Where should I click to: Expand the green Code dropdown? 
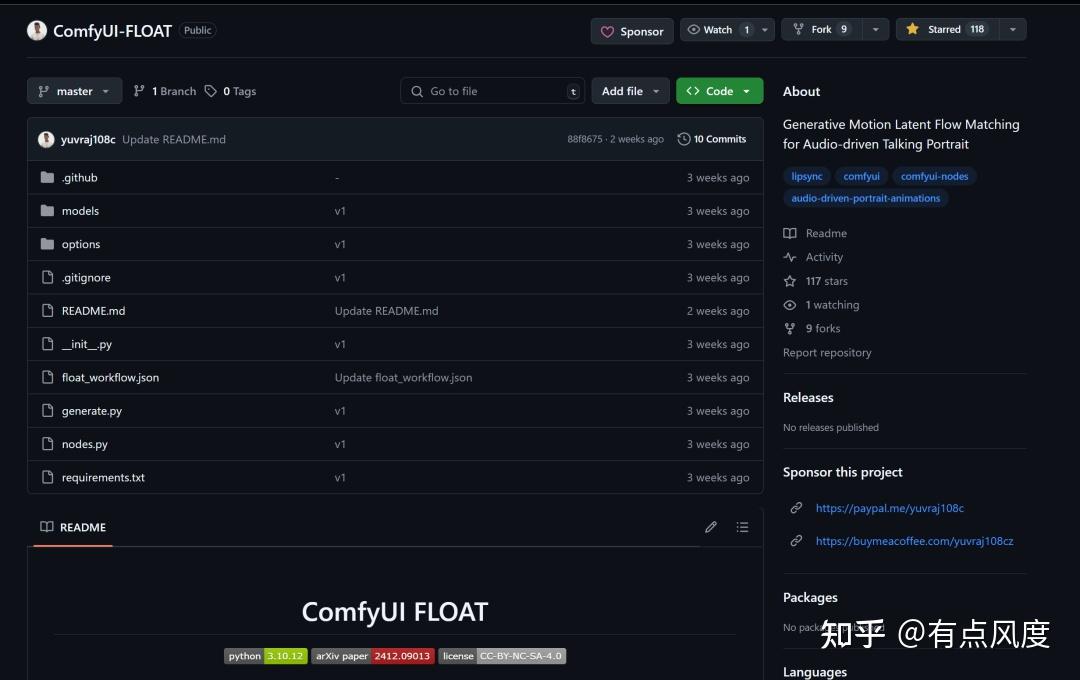719,91
